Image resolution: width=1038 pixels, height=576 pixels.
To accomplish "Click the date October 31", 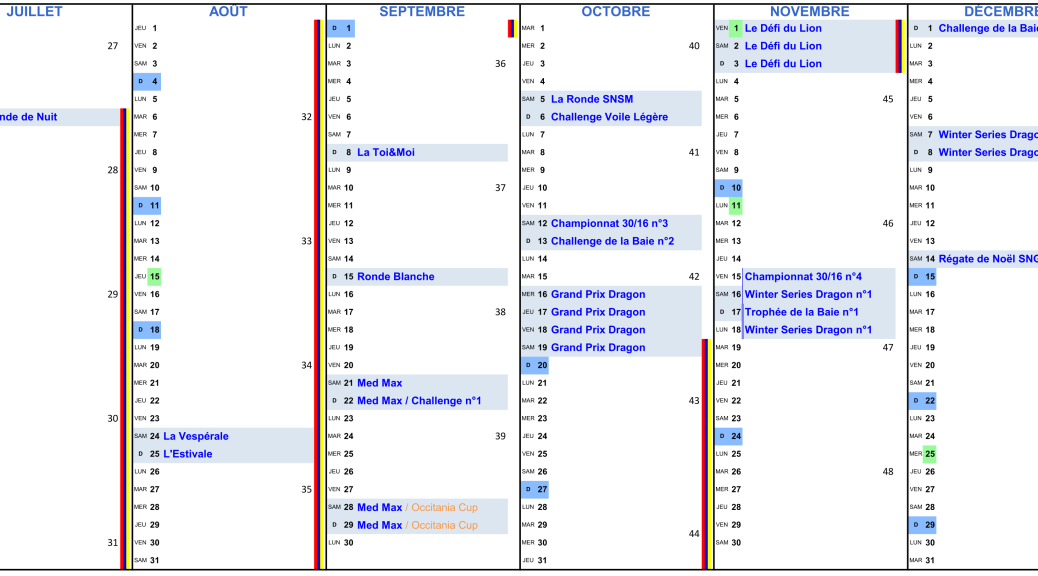I will point(542,561).
